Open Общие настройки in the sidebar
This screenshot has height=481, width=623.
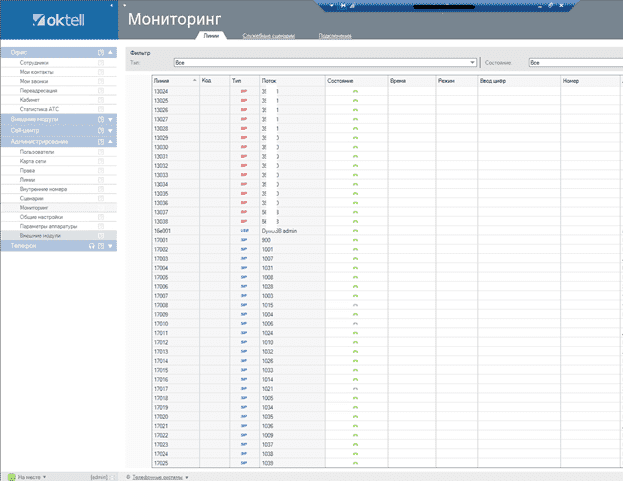(42, 216)
